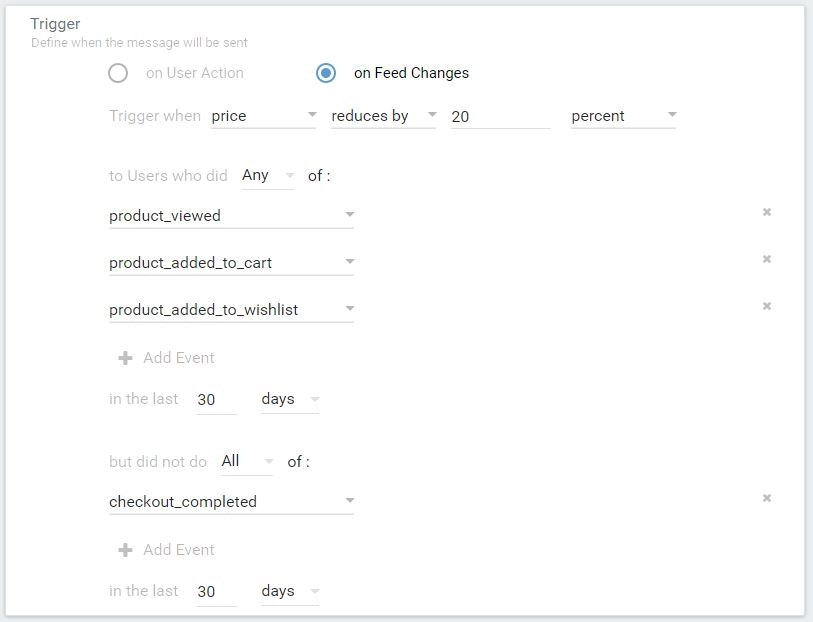Remove the product_added_to_cart event row
The width and height of the screenshot is (813, 622).
click(x=767, y=259)
